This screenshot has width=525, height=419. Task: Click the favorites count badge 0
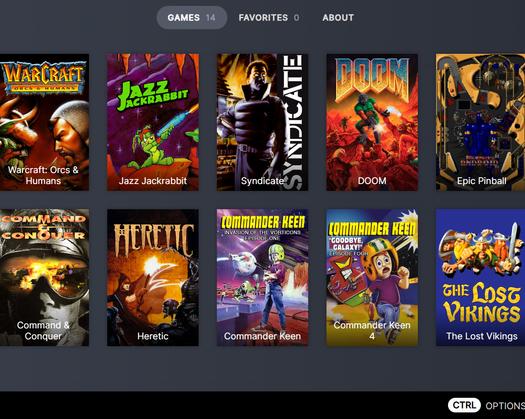[296, 17]
